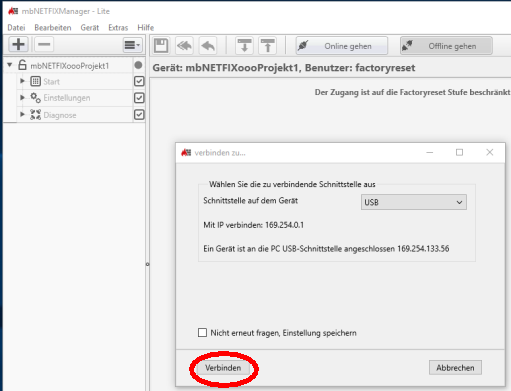Image resolution: width=511 pixels, height=391 pixels.
Task: Open the Bearbeiten menu
Action: 53,28
